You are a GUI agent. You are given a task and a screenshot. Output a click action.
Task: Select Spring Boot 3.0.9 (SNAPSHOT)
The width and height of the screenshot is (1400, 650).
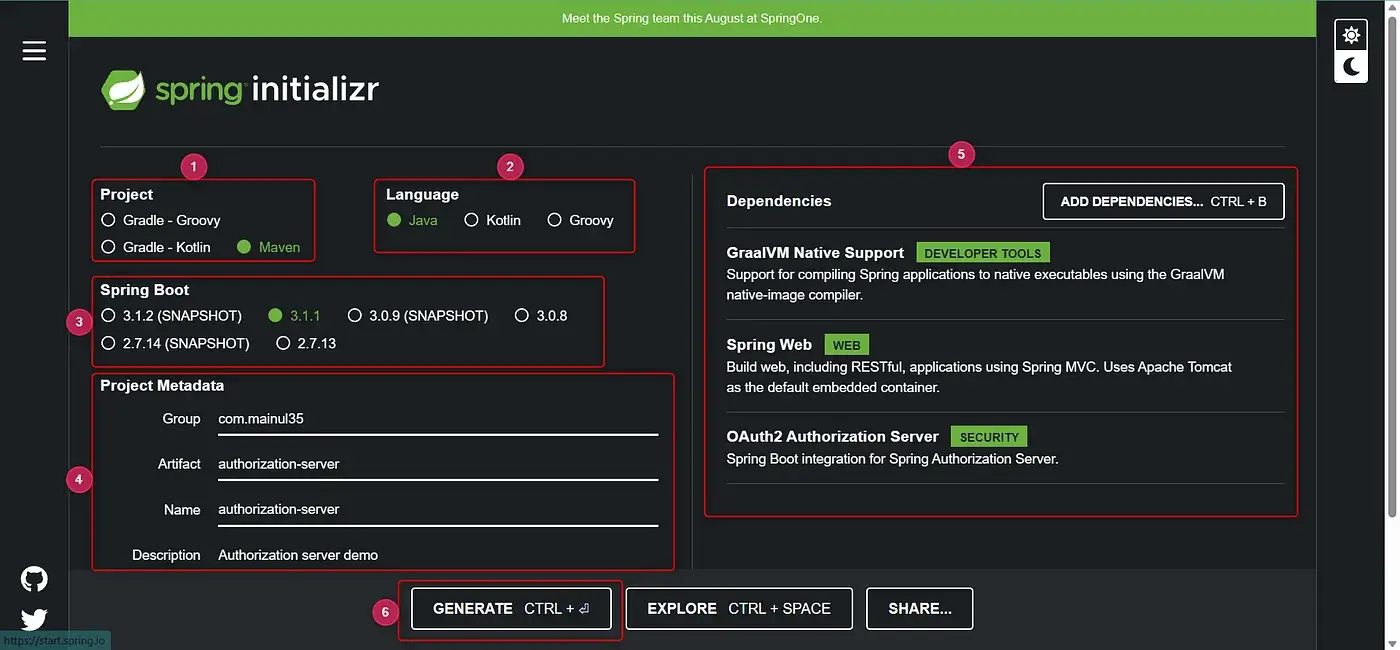pyautogui.click(x=418, y=316)
